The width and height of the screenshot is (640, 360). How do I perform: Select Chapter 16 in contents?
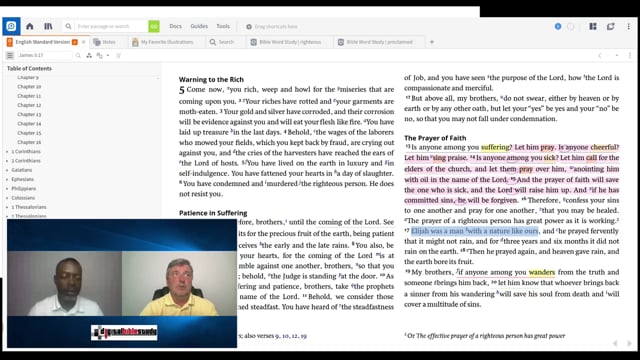pos(29,142)
